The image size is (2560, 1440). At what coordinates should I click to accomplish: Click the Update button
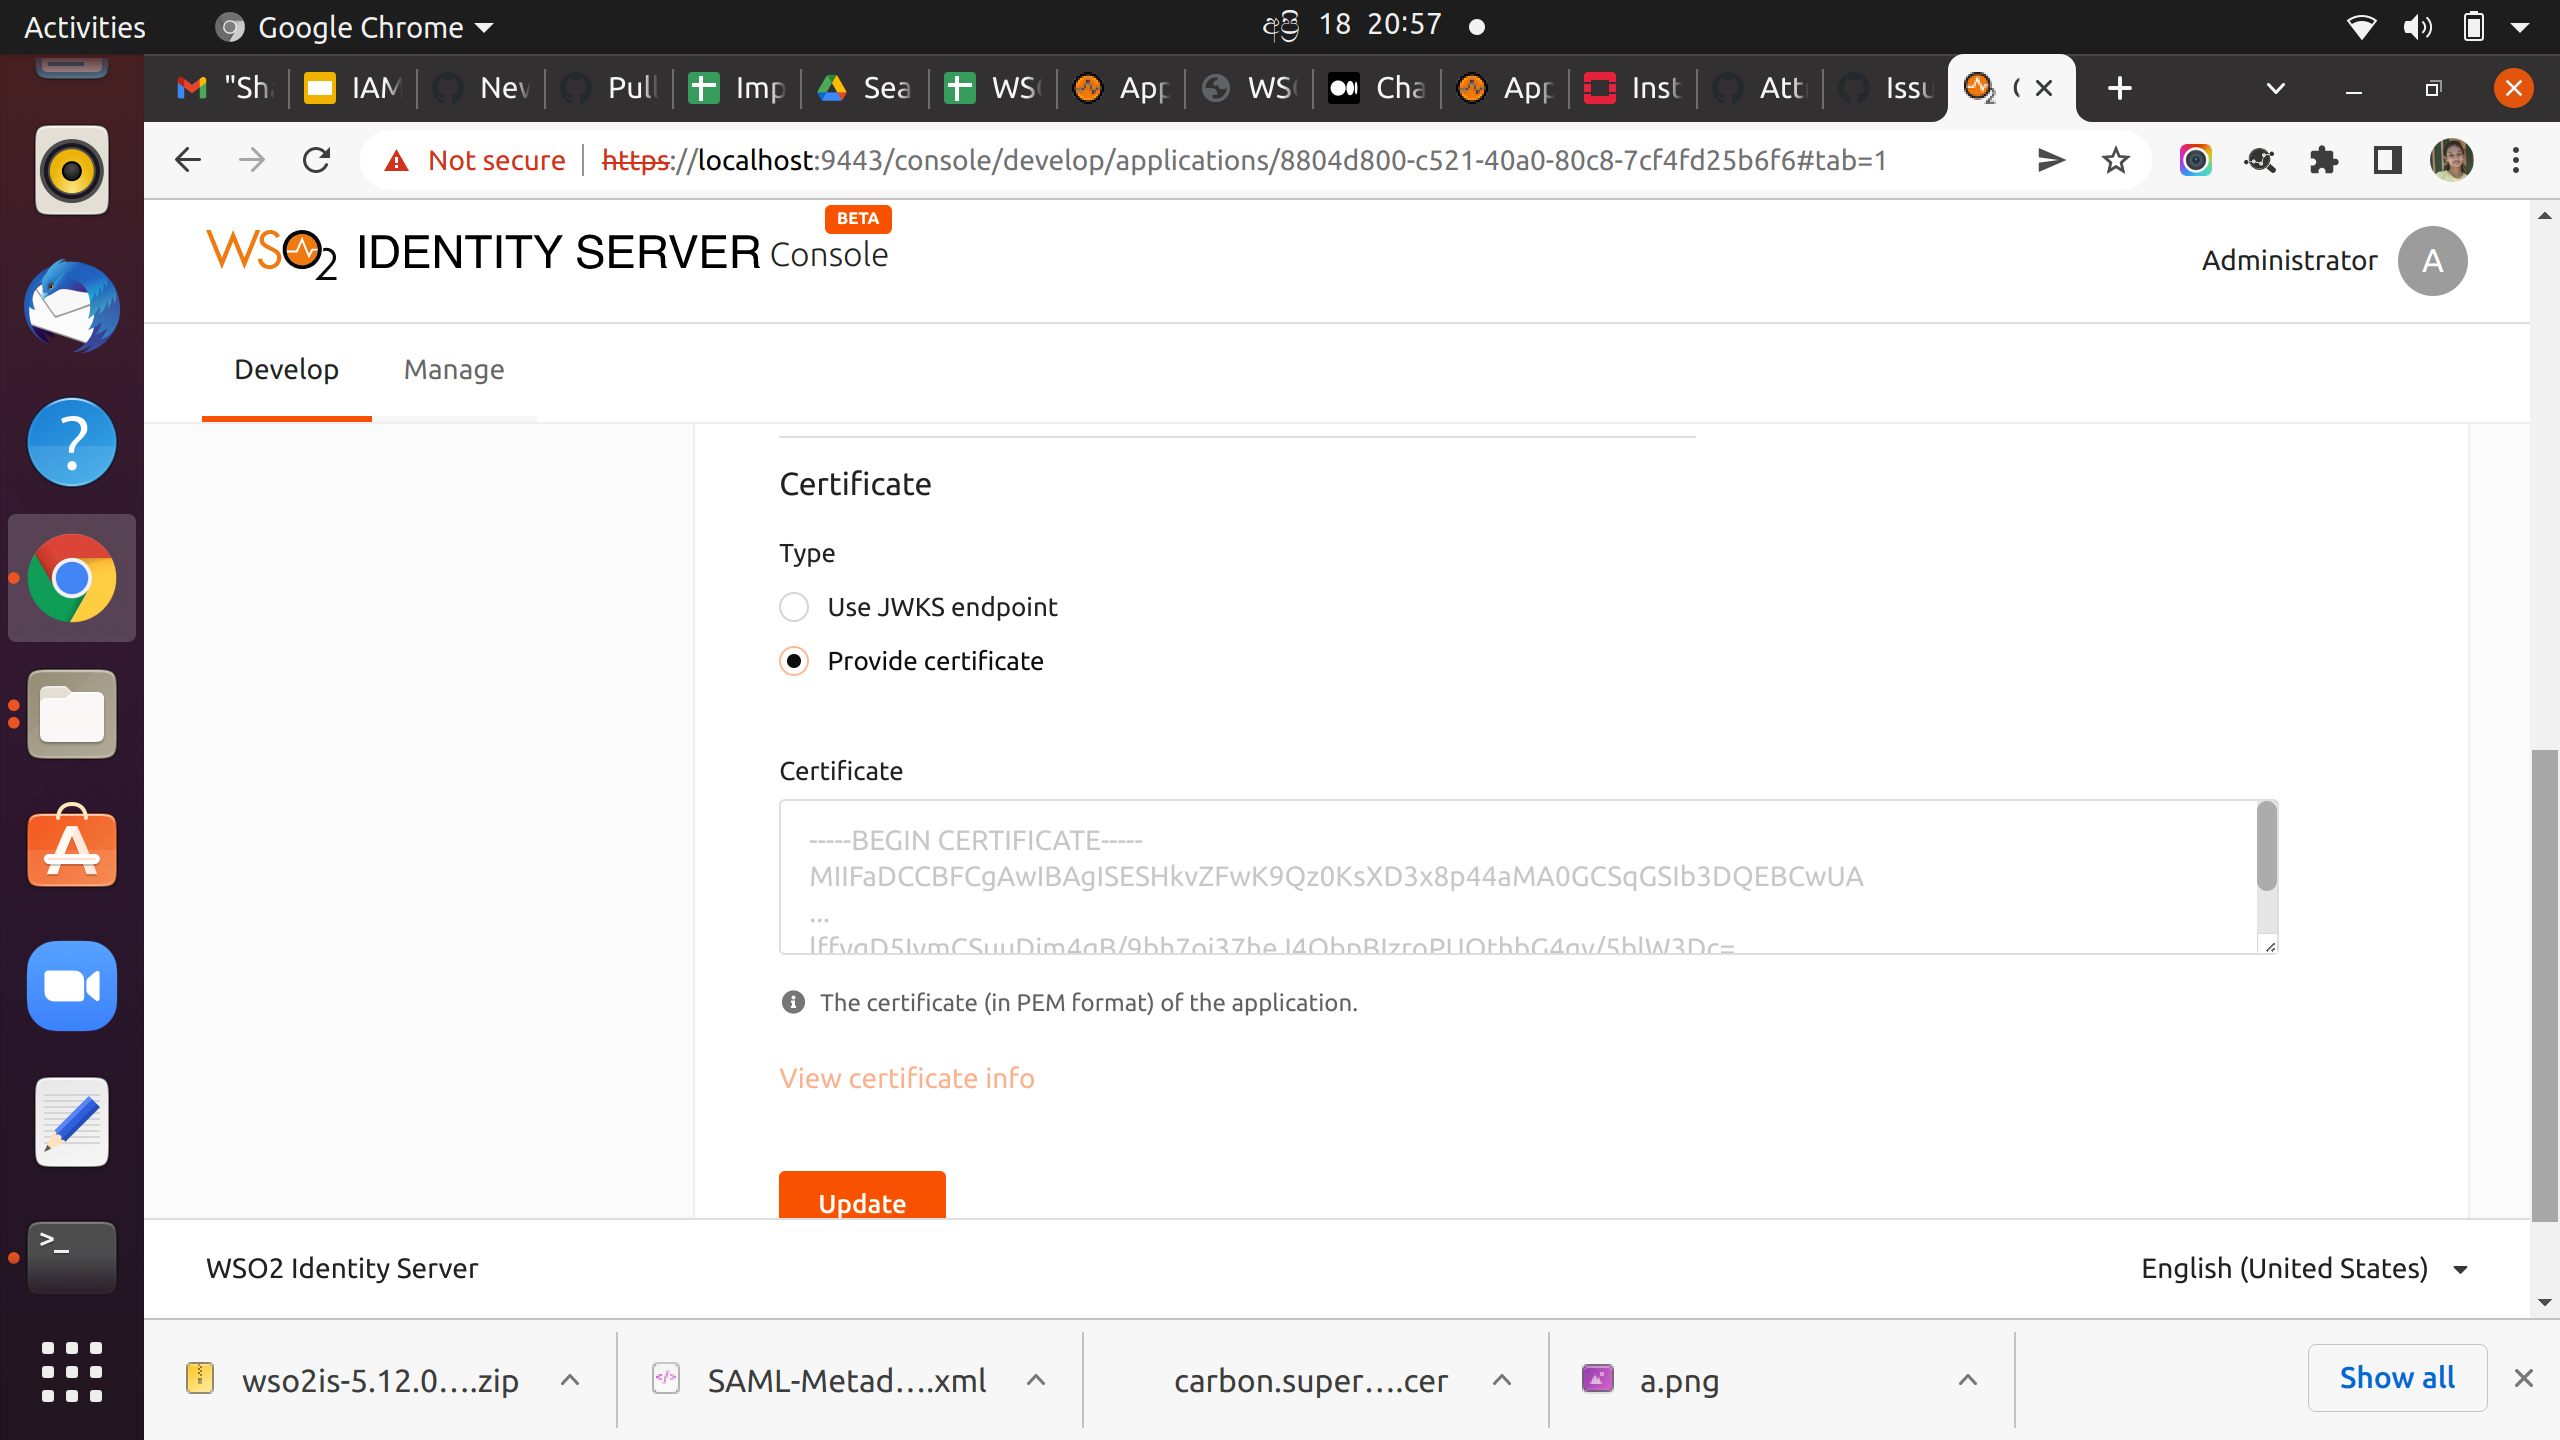click(862, 1200)
